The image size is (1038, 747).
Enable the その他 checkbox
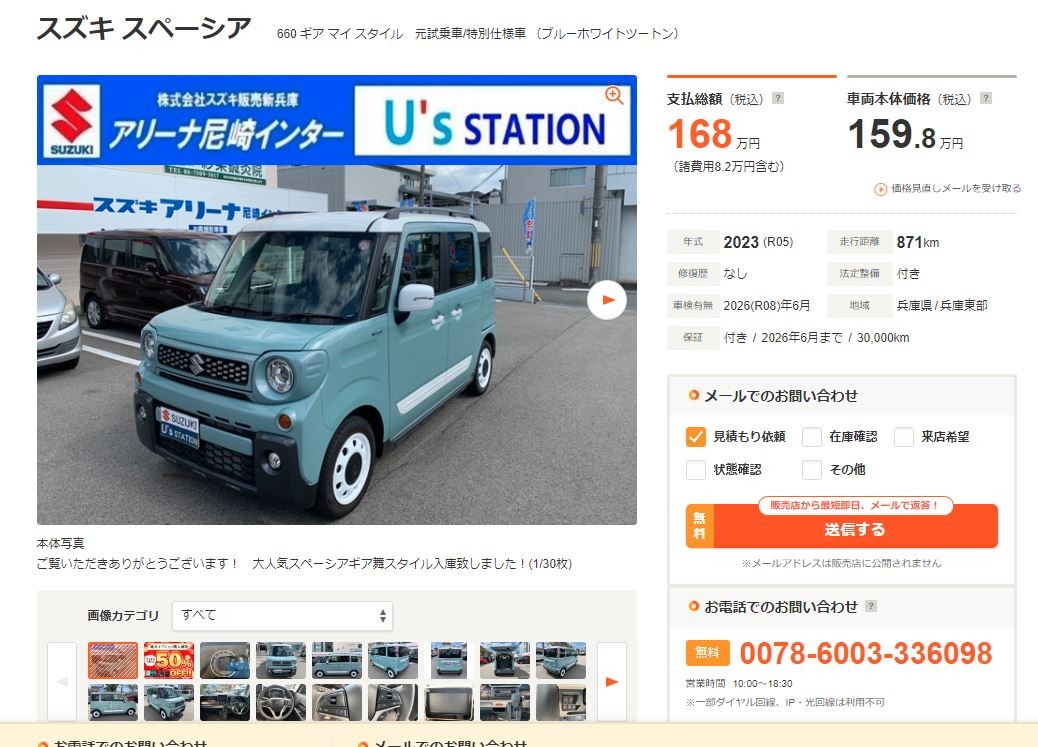pos(812,470)
